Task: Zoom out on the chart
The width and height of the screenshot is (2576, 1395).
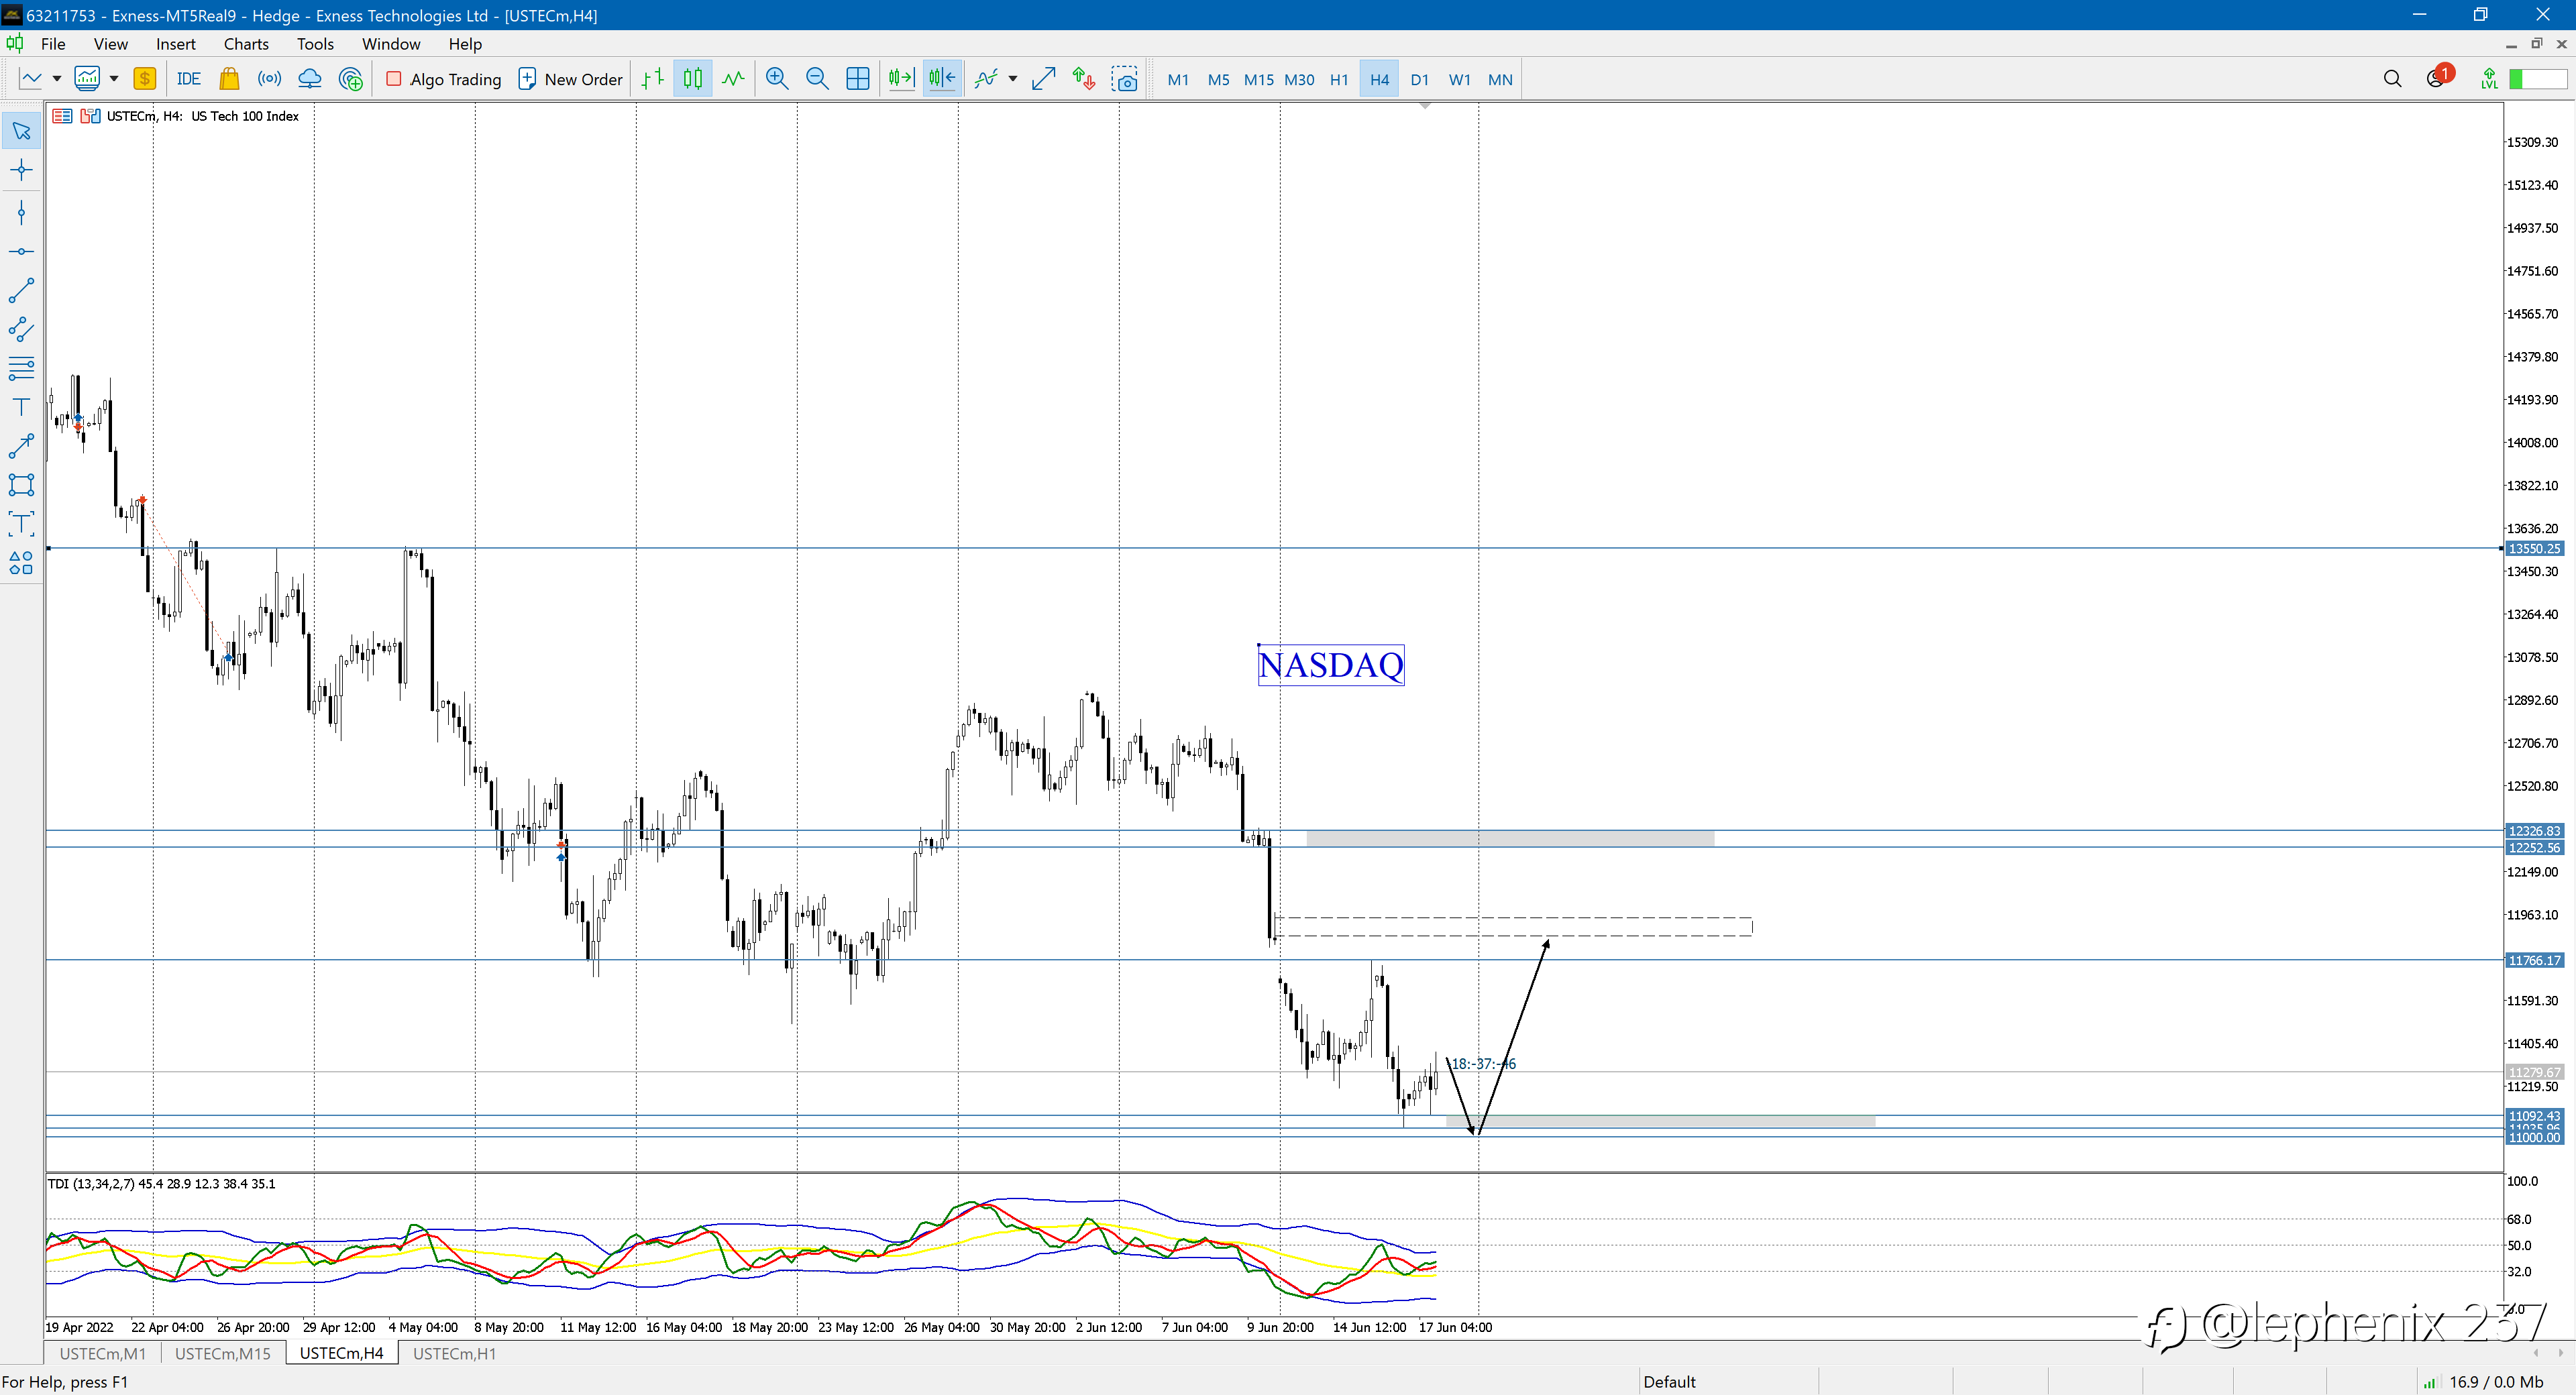Action: pyautogui.click(x=817, y=79)
